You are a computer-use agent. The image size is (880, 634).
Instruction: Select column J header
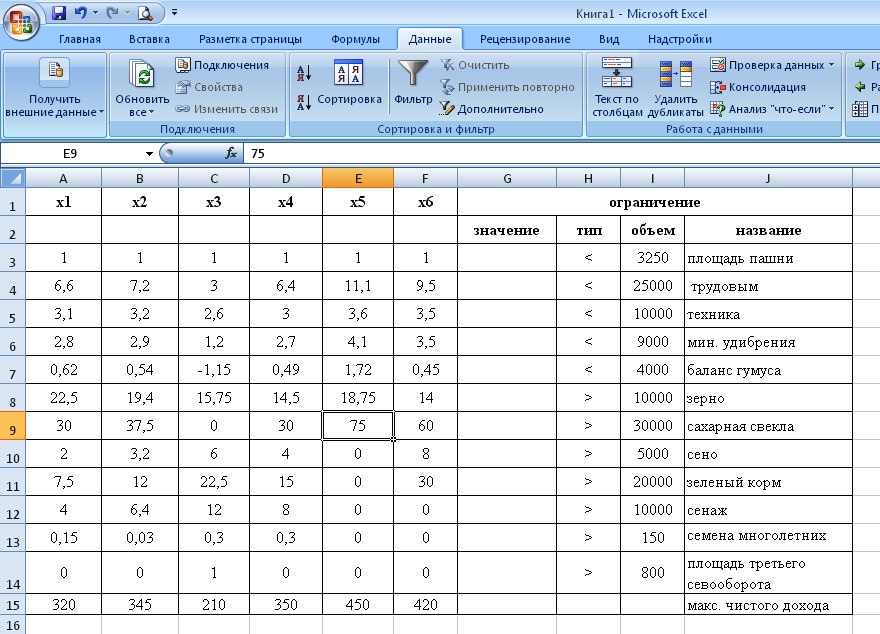768,178
